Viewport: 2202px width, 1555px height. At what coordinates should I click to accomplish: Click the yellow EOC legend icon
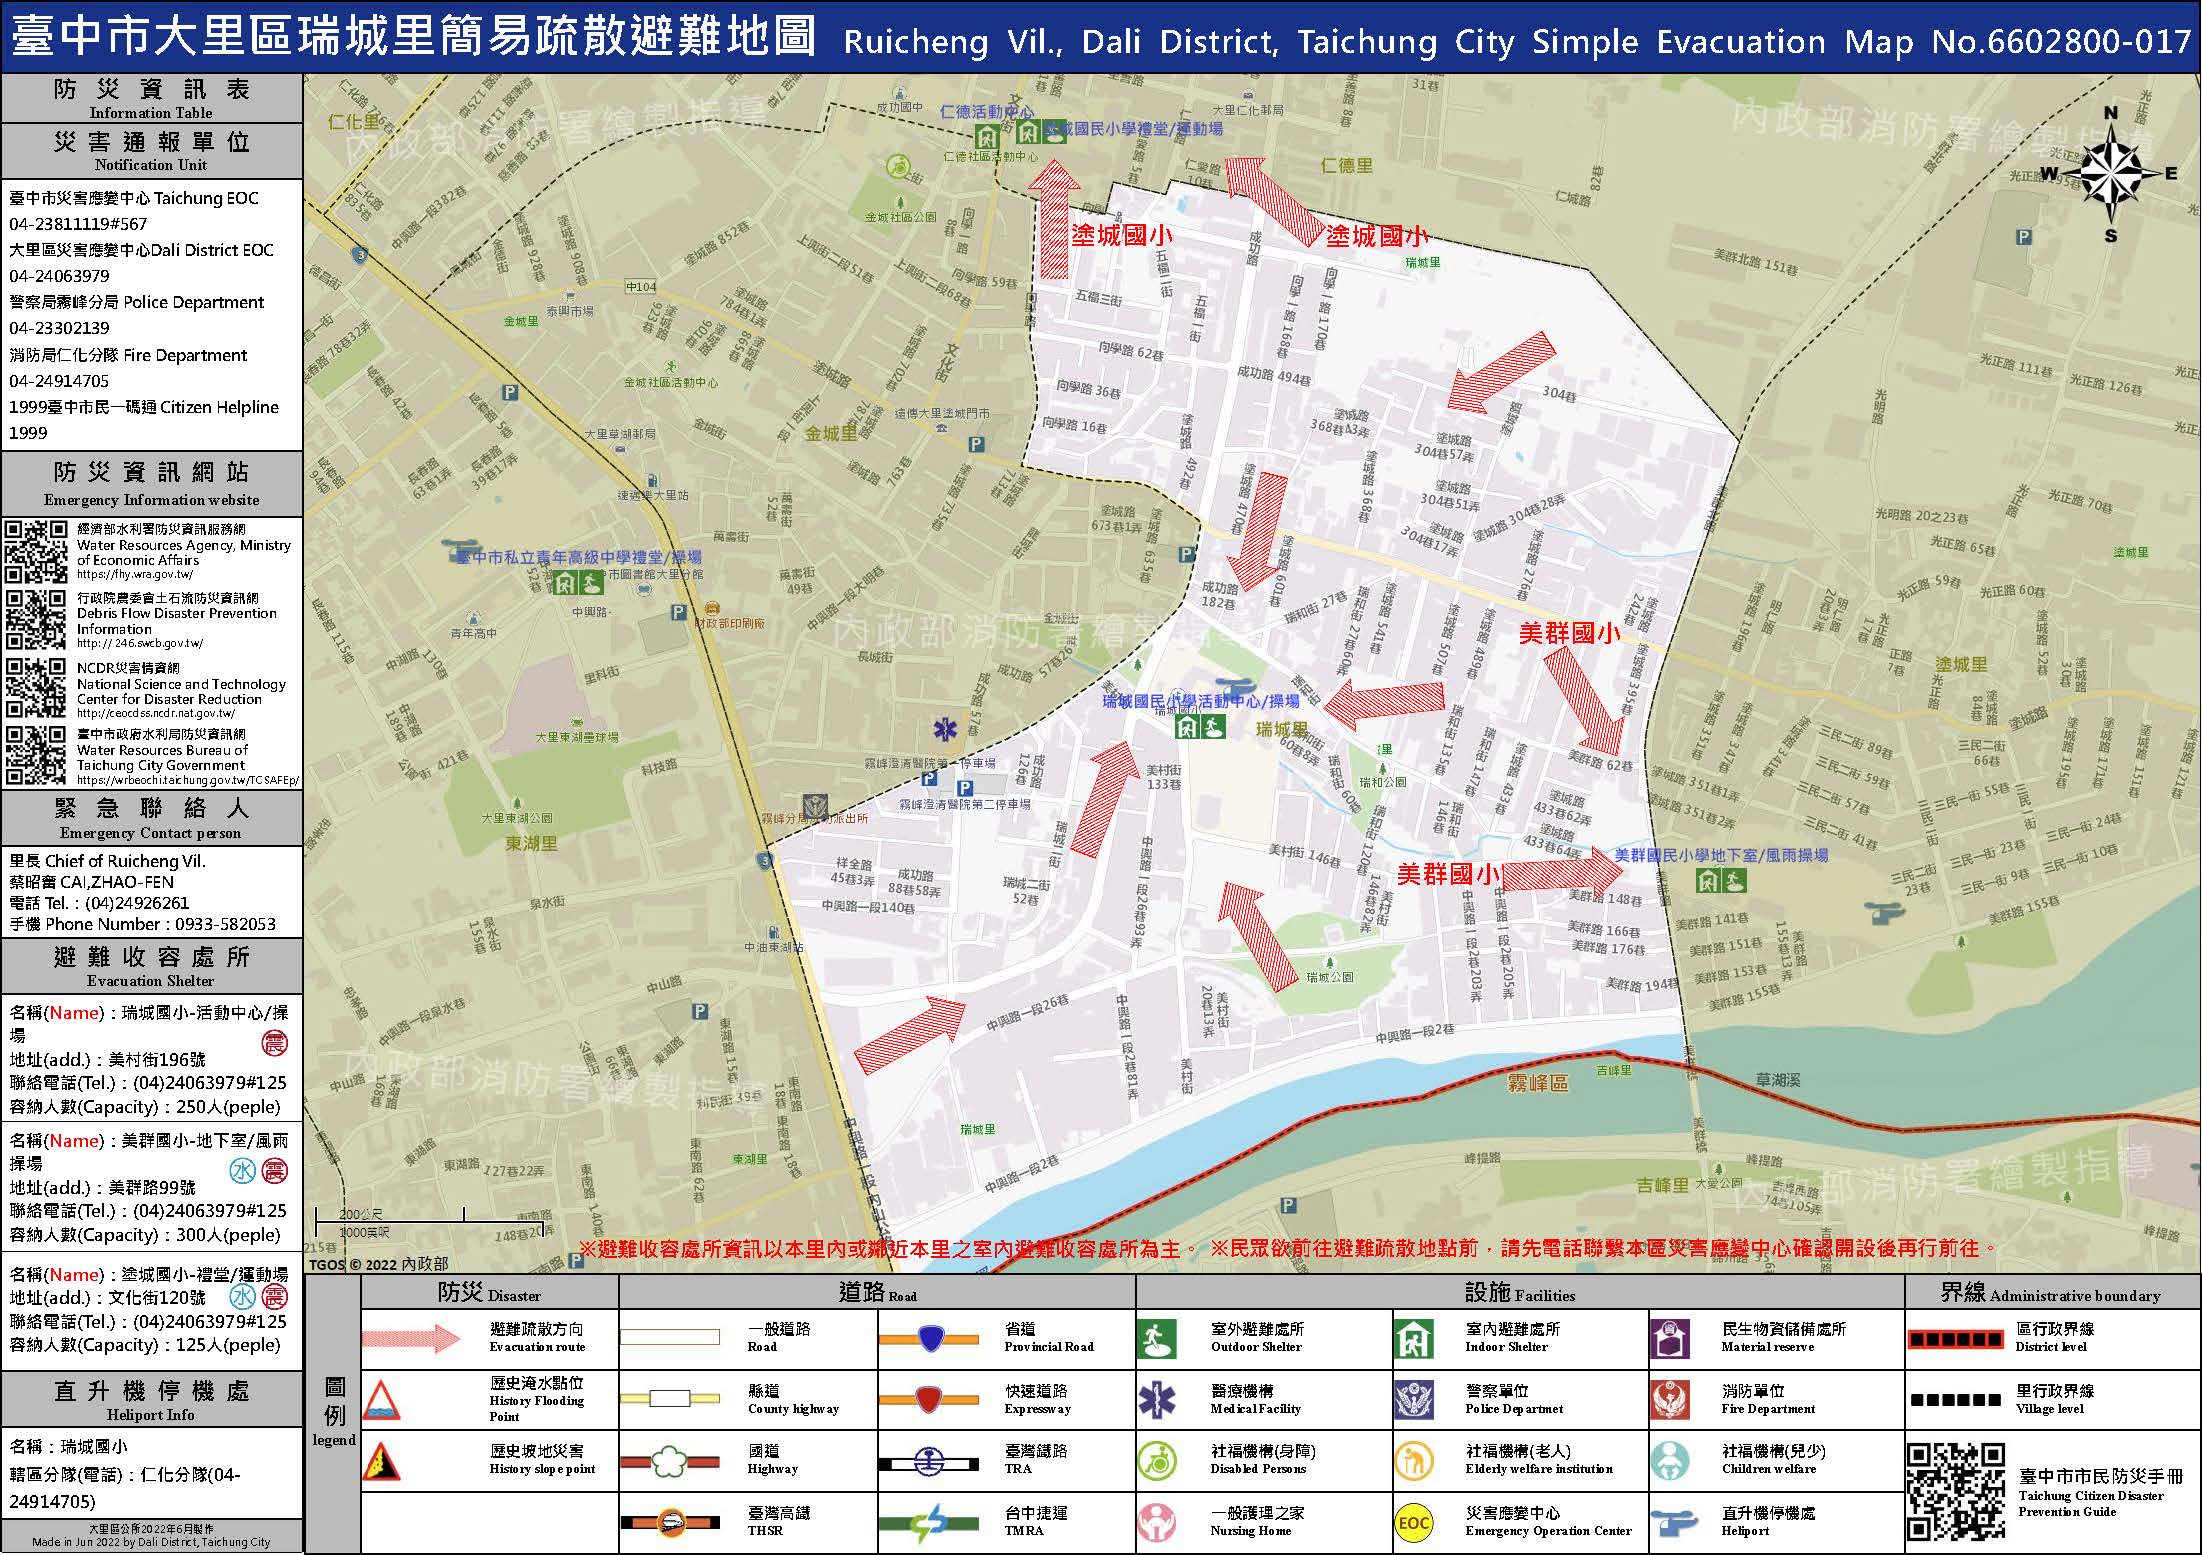pyautogui.click(x=1414, y=1523)
